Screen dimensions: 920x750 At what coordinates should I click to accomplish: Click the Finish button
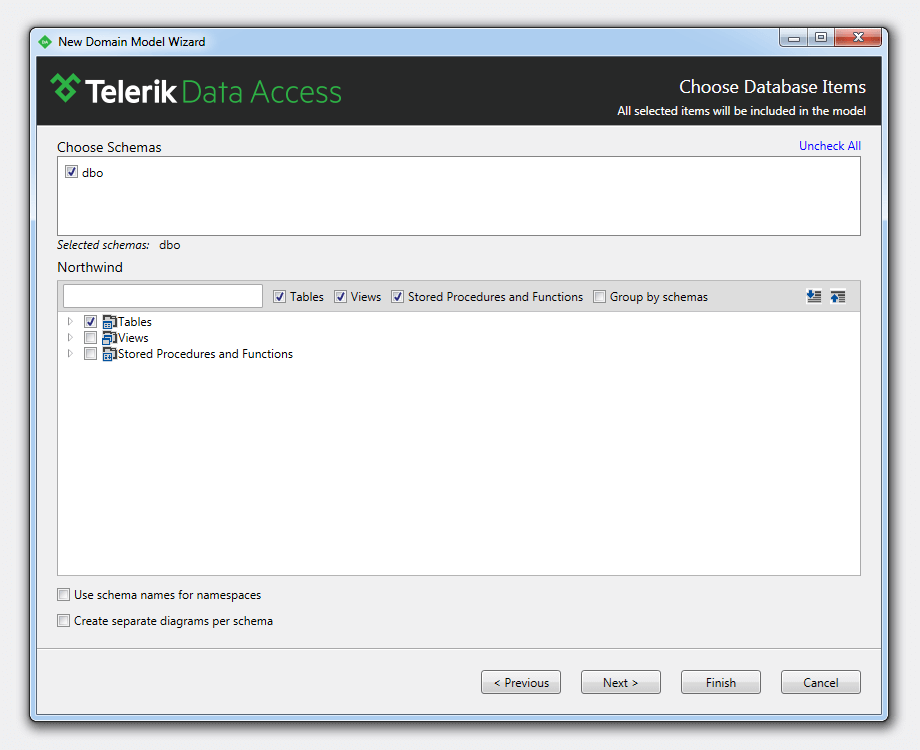tap(721, 682)
